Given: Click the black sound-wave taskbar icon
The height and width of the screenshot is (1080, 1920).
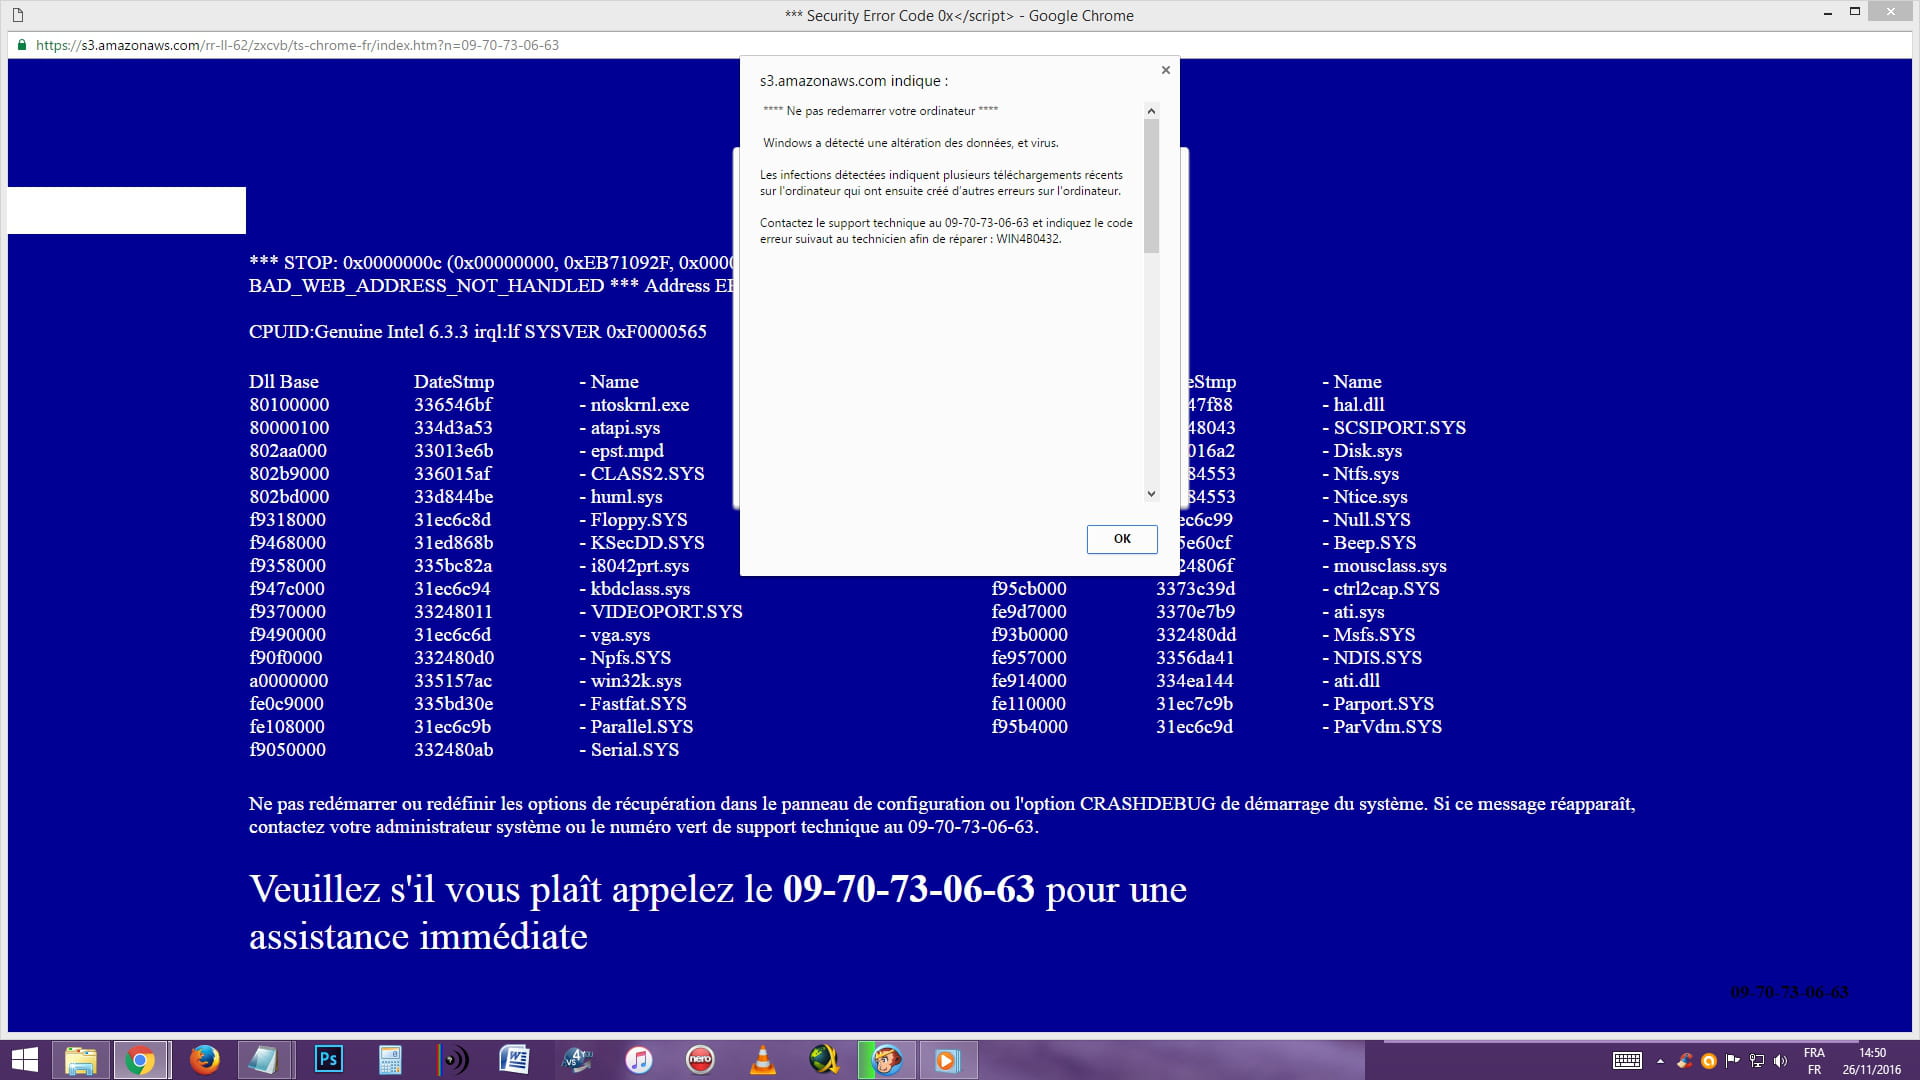Looking at the screenshot, I should tap(452, 1060).
